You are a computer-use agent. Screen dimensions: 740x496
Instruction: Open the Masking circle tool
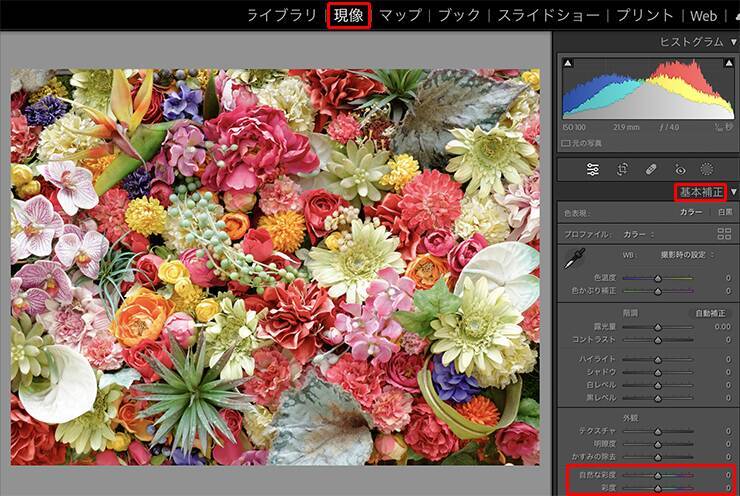[707, 169]
